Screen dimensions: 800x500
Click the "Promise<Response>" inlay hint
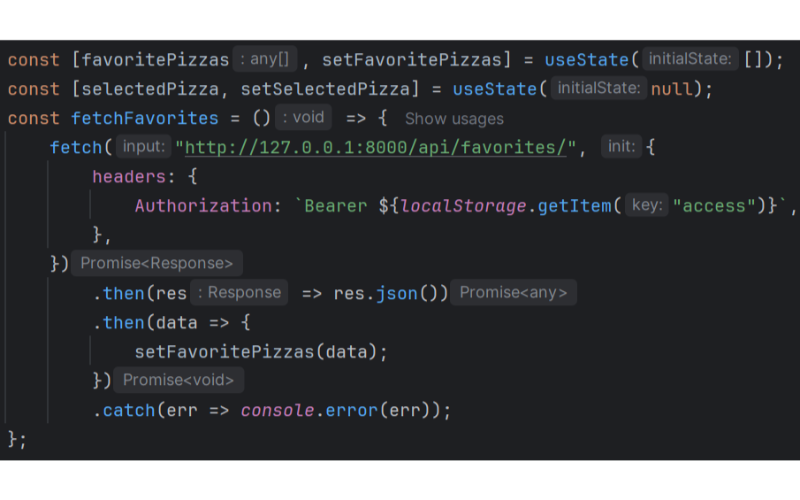156,264
